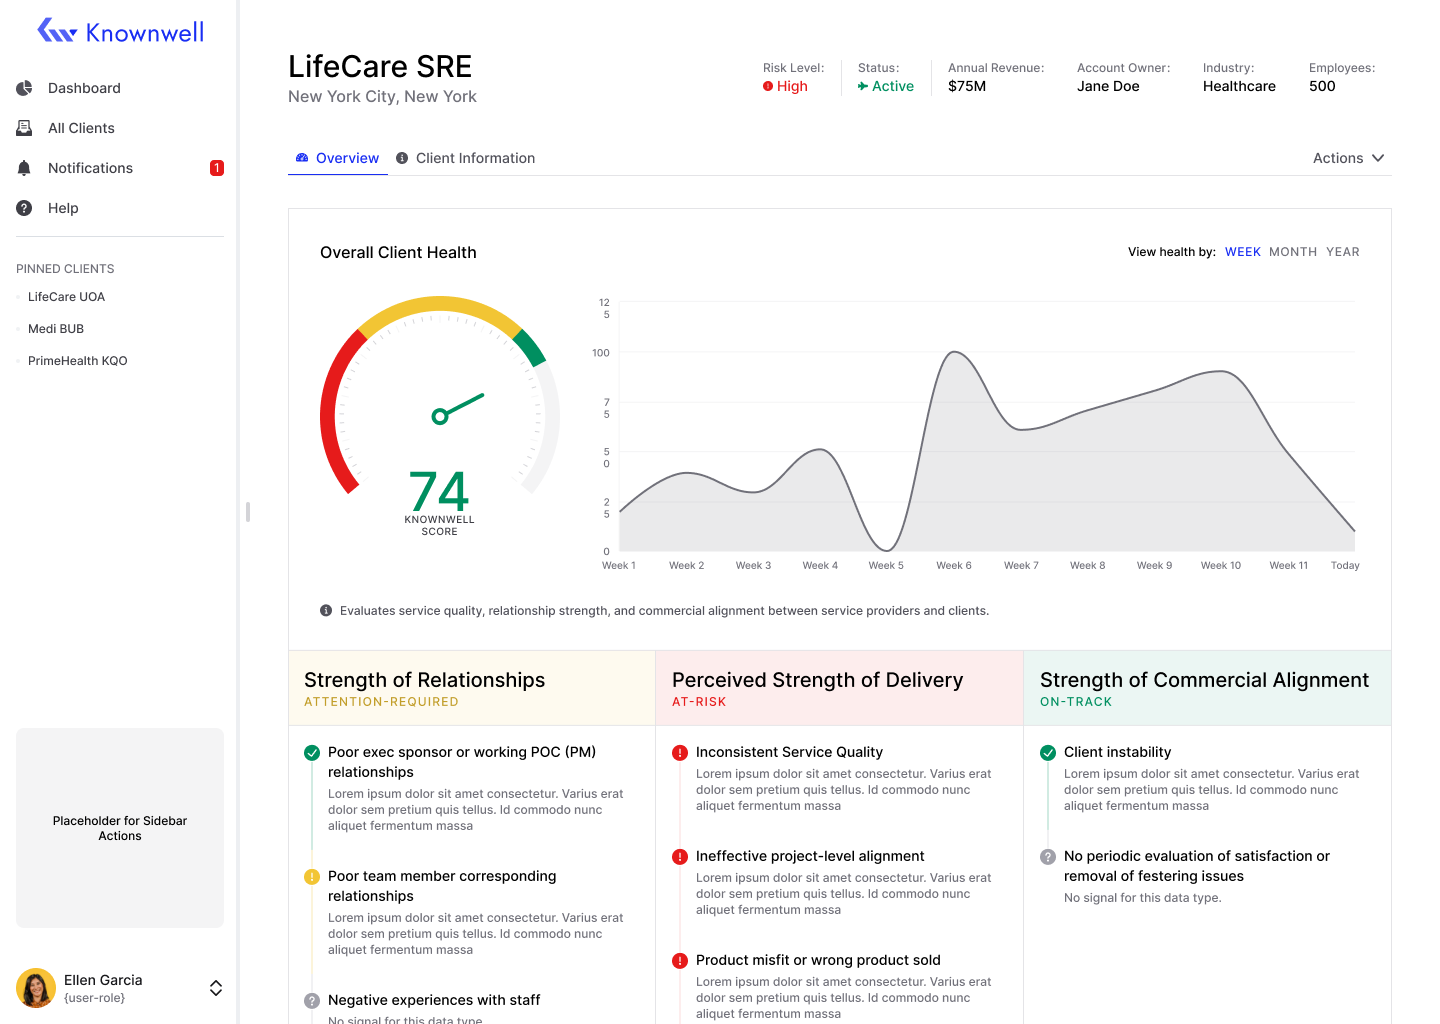Click the red alert icon for Inconsistent Service Quality
Viewport: 1440px width, 1024px height.
coord(680,753)
